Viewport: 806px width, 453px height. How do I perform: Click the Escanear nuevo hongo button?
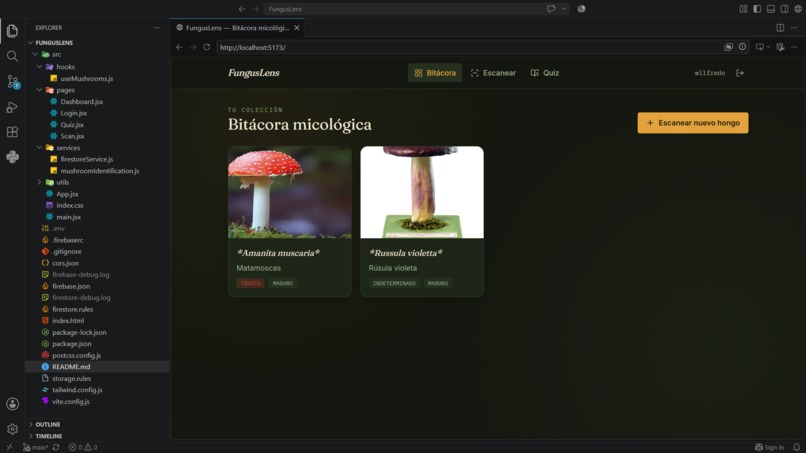coord(693,123)
